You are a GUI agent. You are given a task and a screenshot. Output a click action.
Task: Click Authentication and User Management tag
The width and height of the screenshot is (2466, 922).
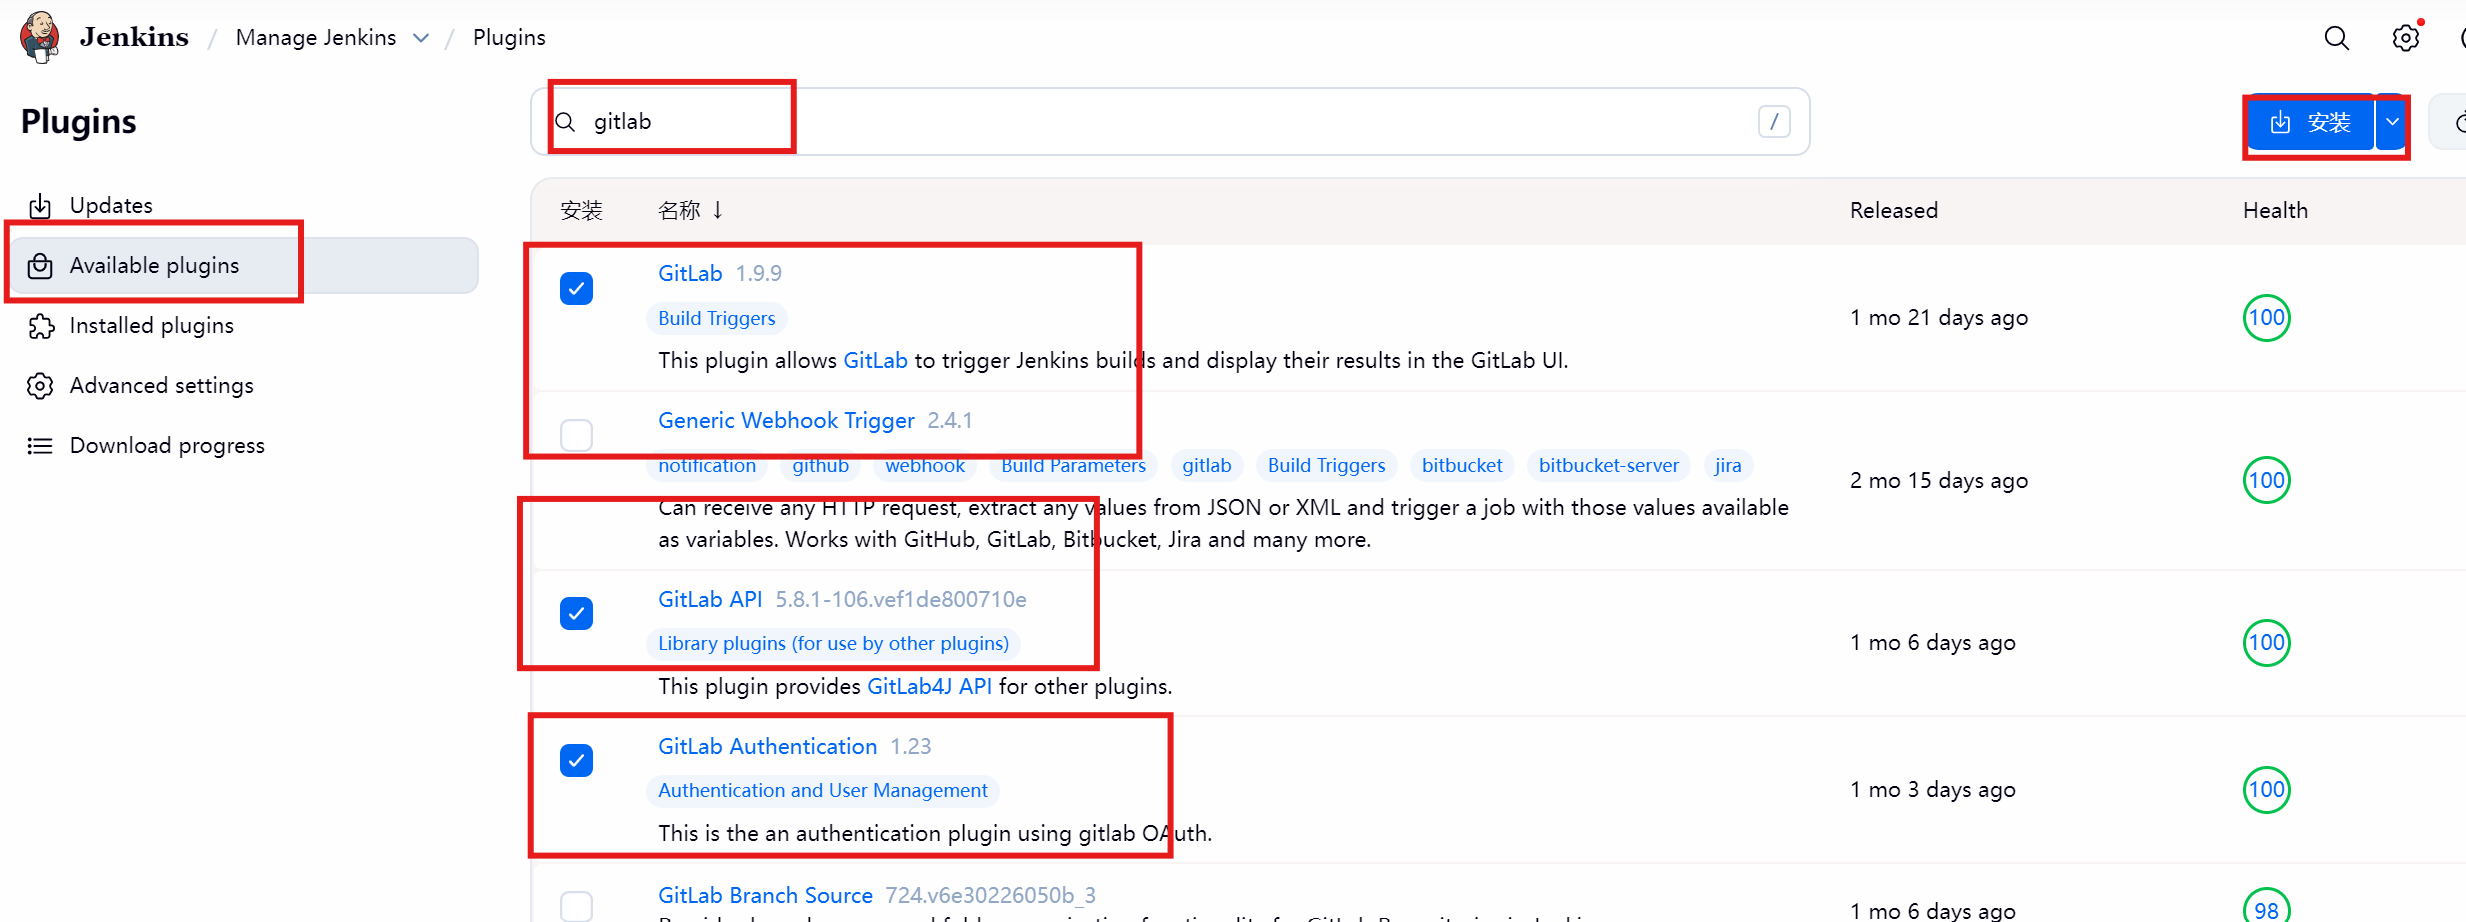822,790
